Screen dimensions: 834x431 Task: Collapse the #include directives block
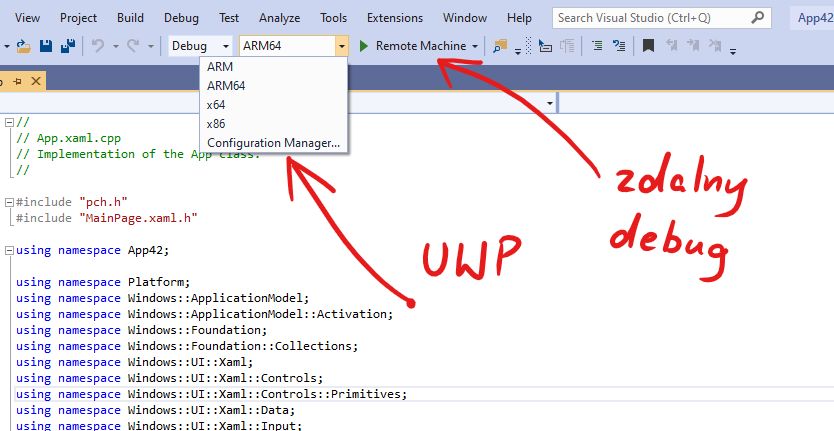pyautogui.click(x=9, y=202)
